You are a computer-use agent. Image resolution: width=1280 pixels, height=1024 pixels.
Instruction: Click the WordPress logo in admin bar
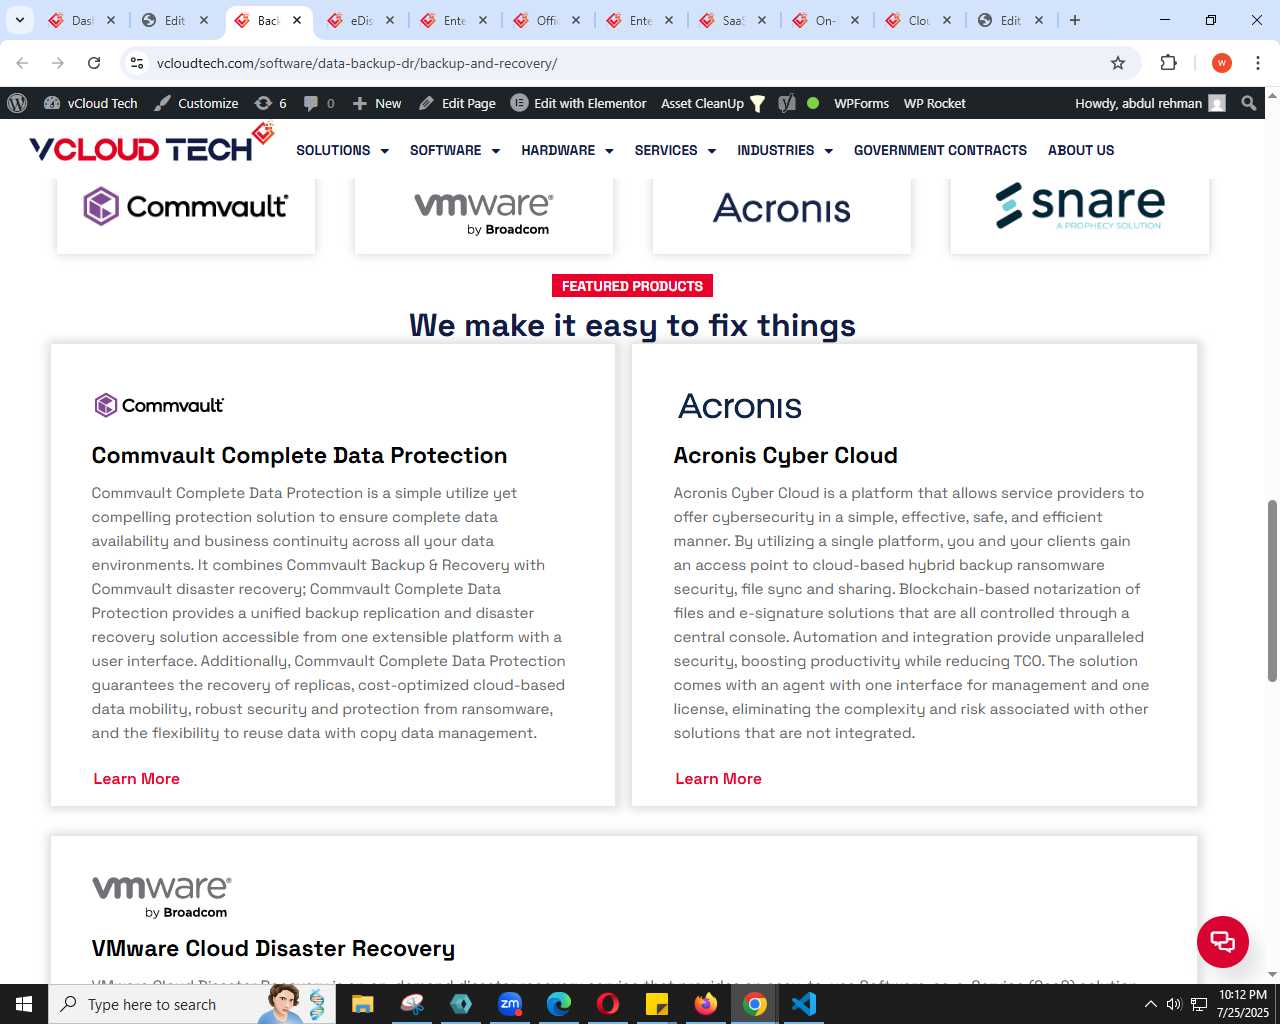click(17, 103)
